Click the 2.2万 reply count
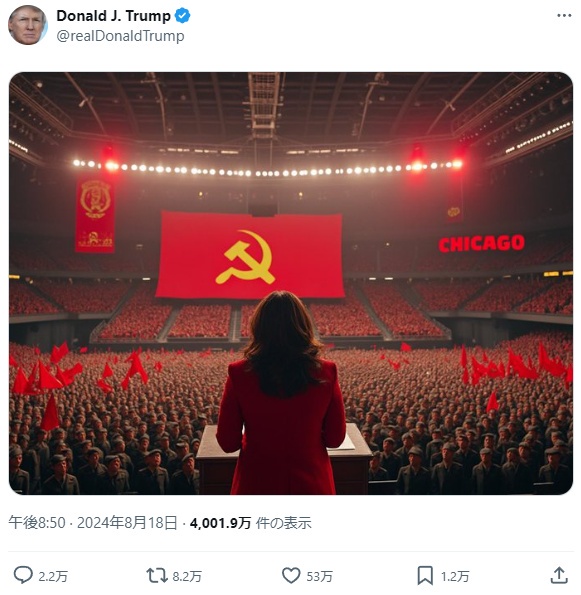581x595 pixels. coord(53,576)
